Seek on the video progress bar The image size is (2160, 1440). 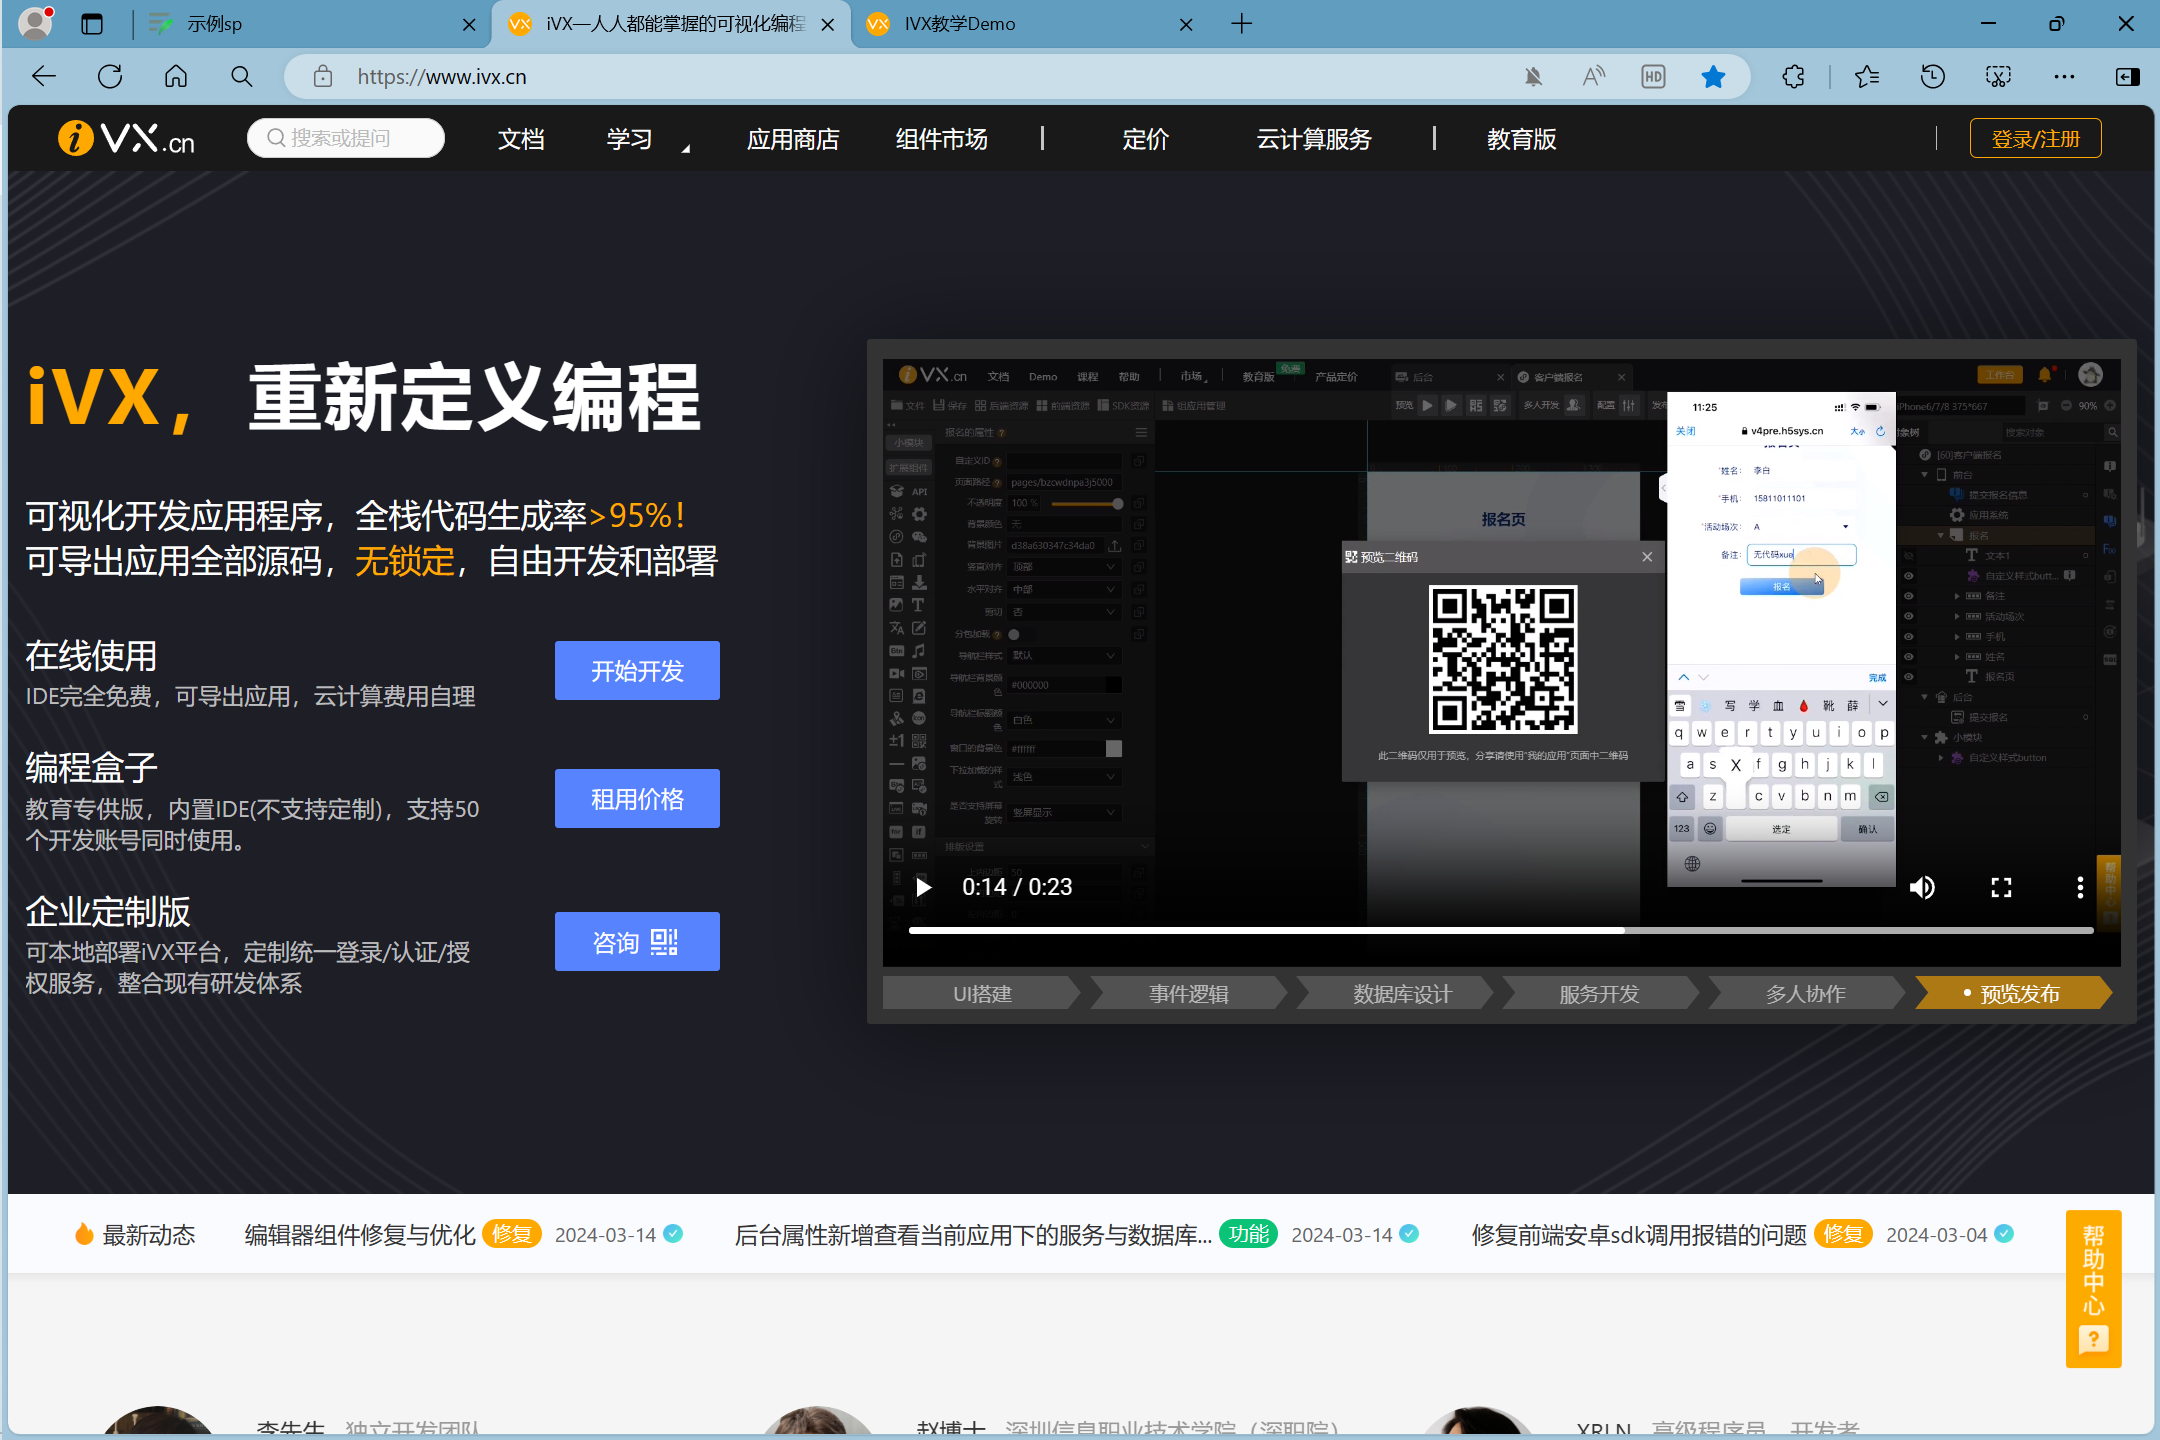tap(1500, 930)
